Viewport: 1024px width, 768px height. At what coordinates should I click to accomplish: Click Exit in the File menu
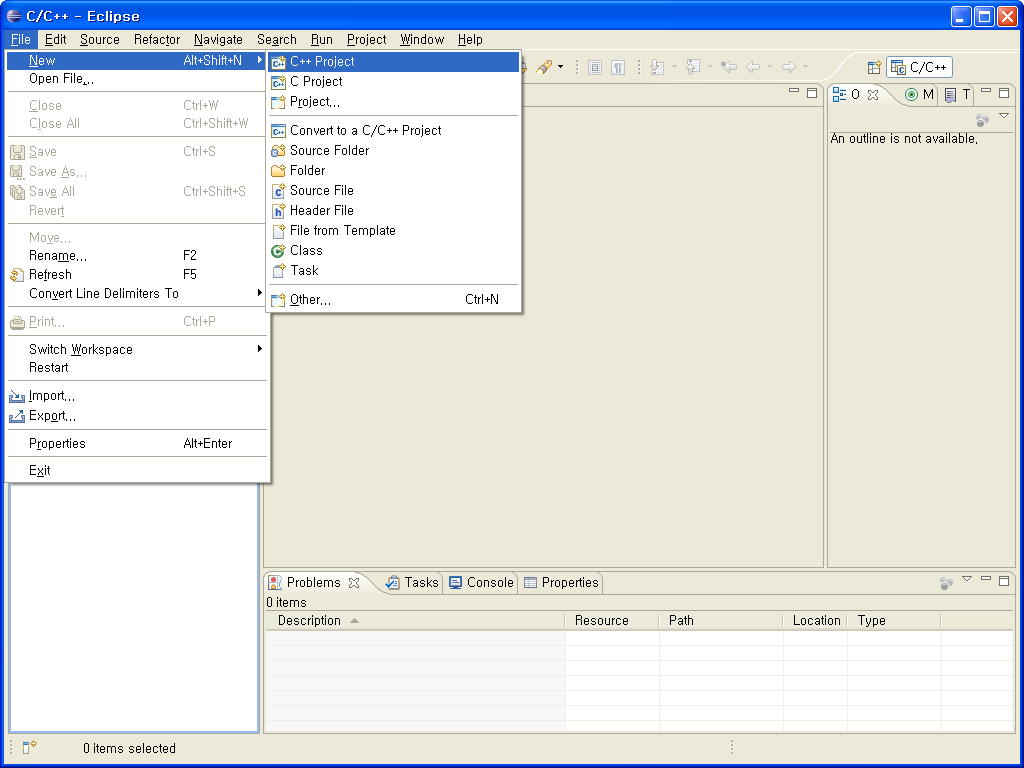[136, 470]
